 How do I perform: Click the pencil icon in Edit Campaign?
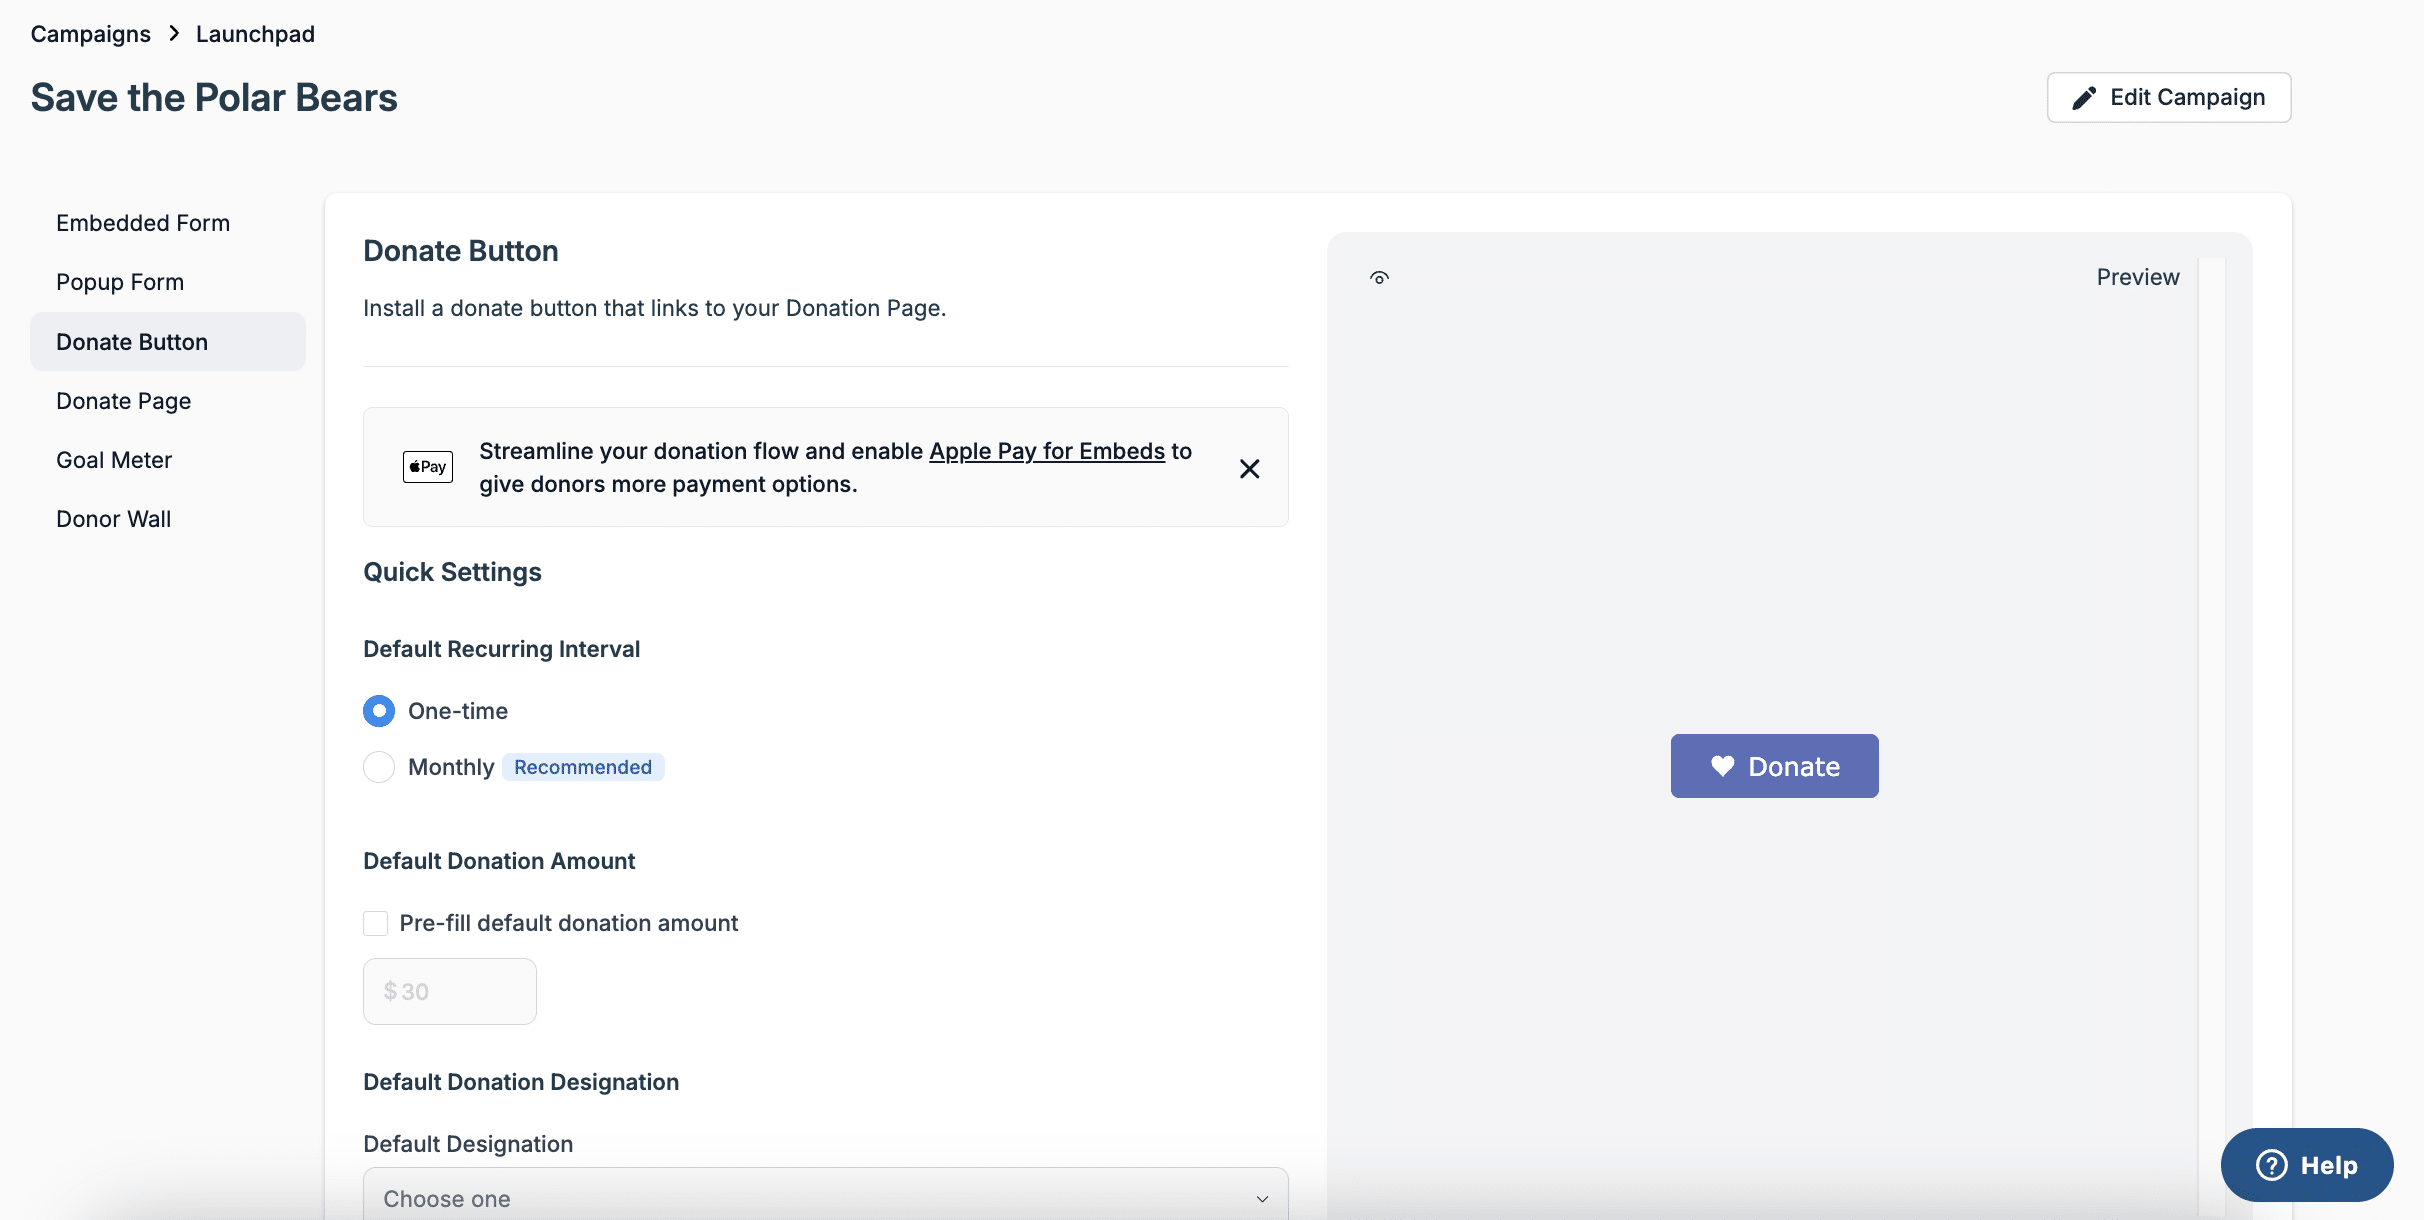pos(2086,97)
